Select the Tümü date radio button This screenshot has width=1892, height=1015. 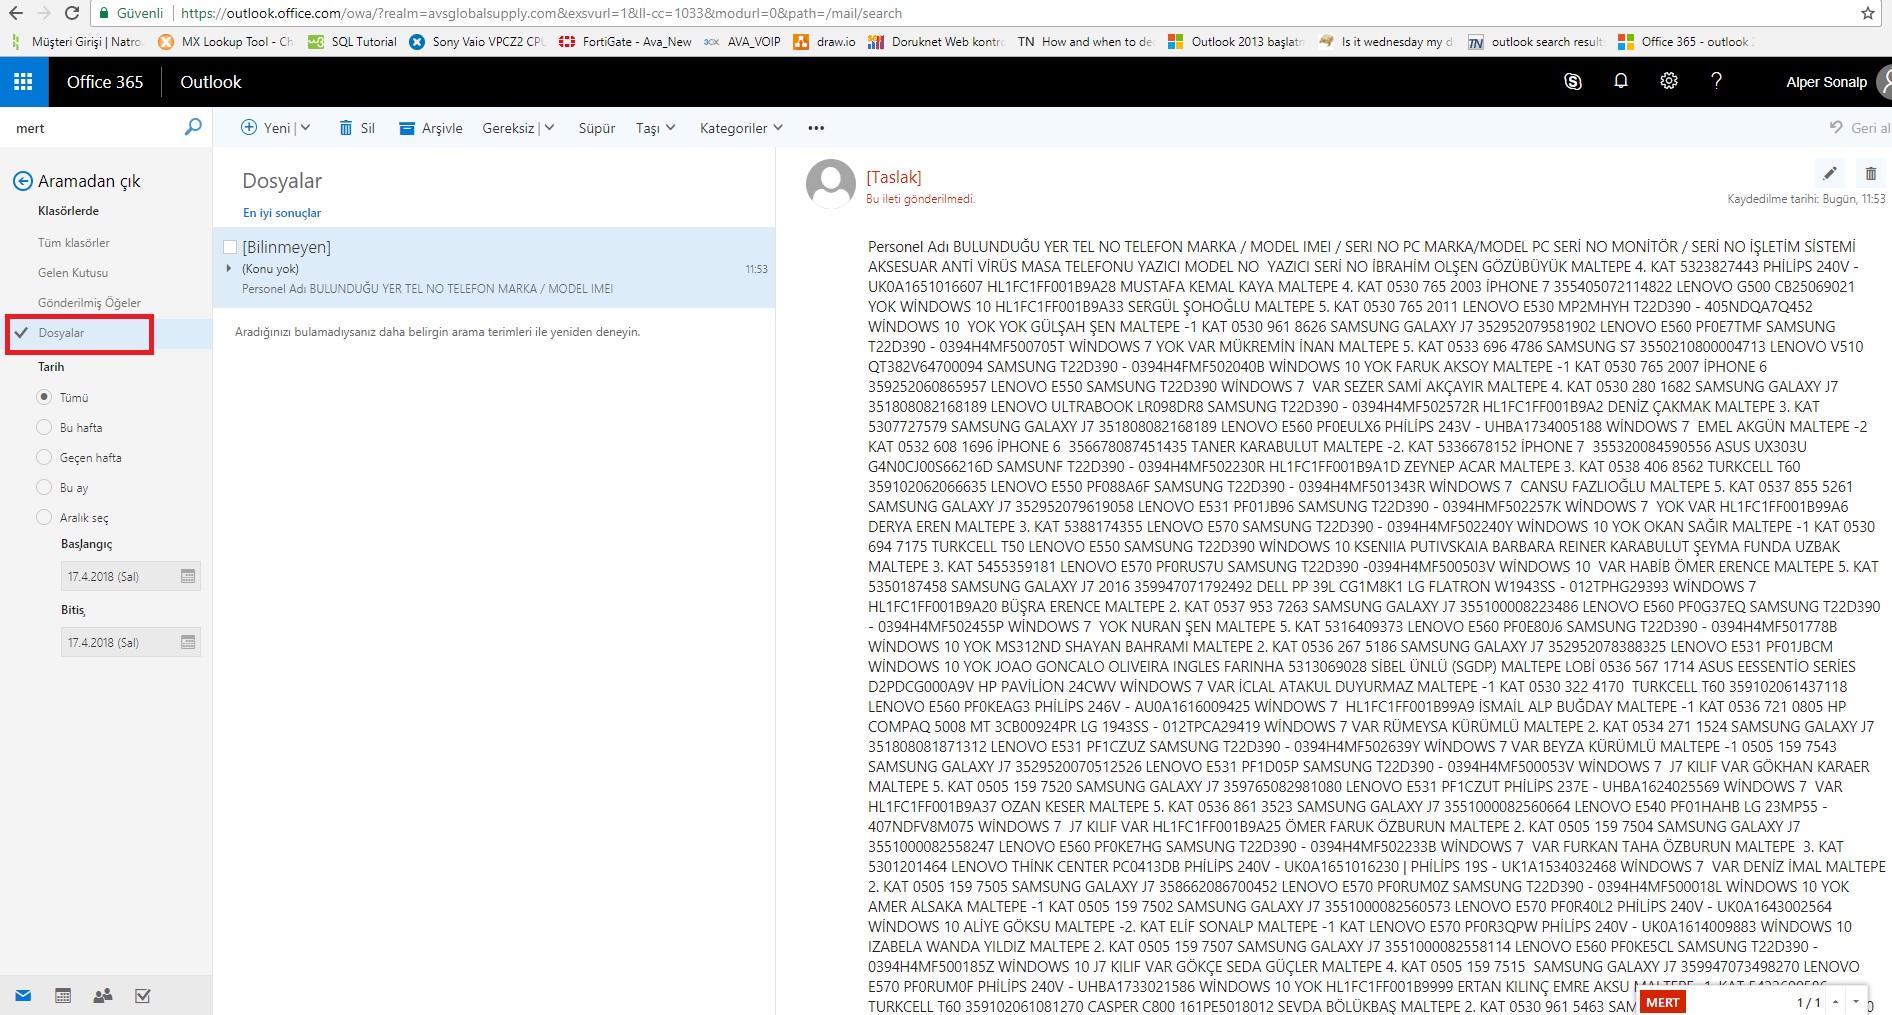(44, 397)
